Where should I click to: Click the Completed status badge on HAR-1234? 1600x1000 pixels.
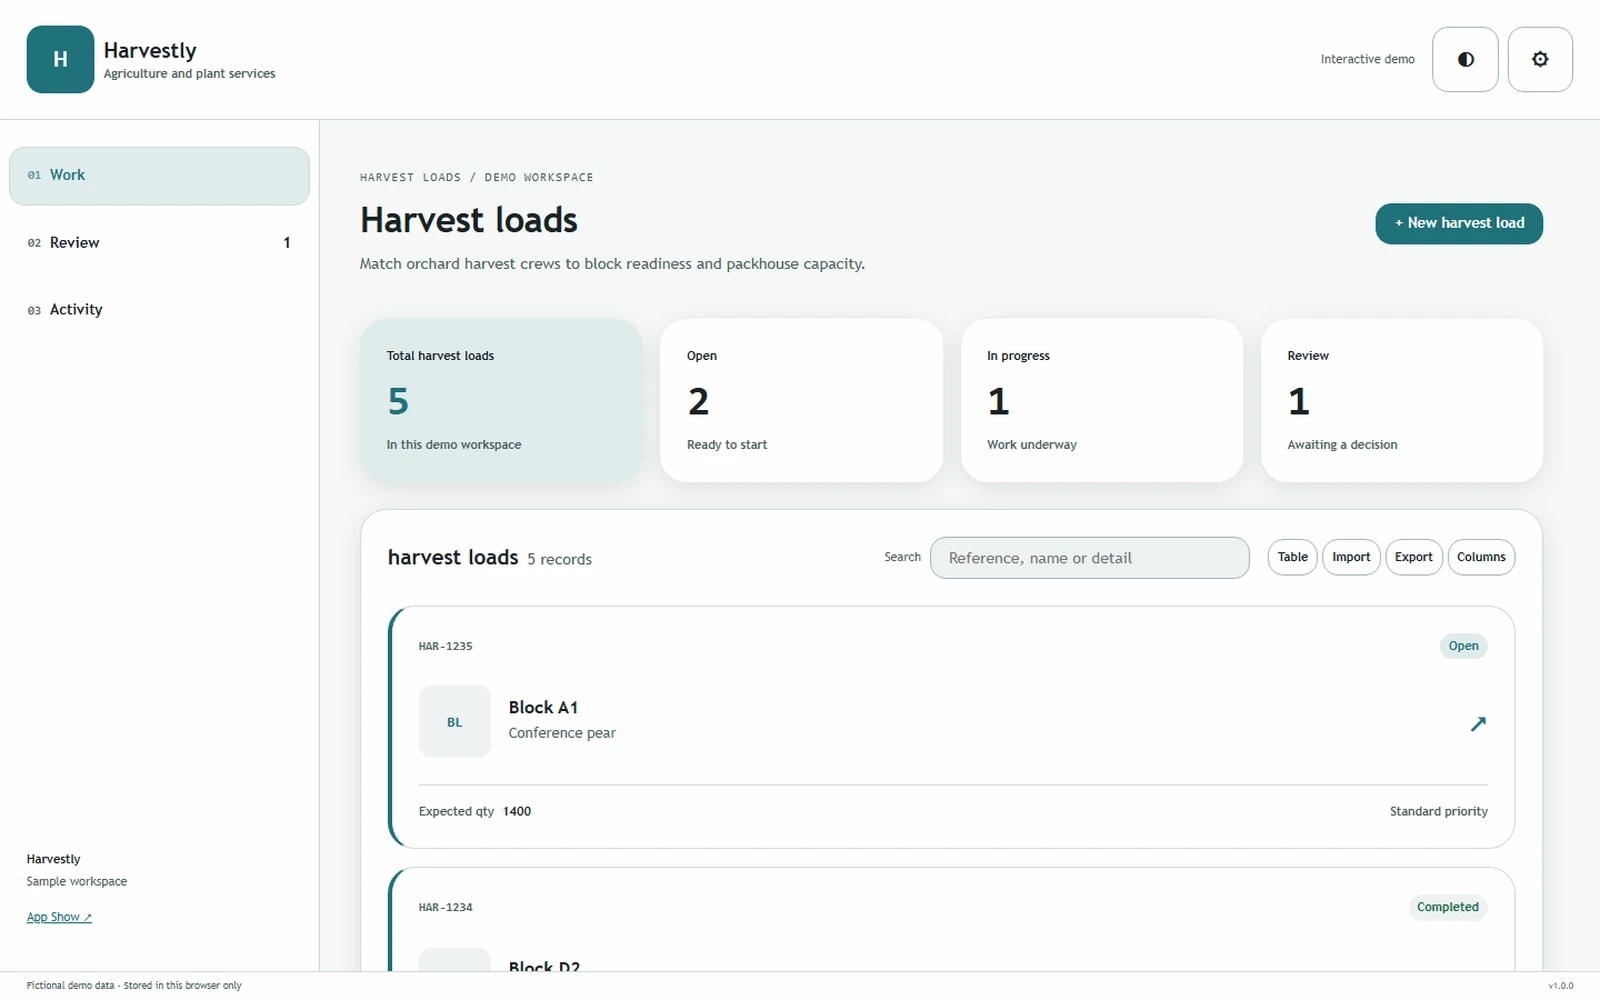click(1447, 907)
